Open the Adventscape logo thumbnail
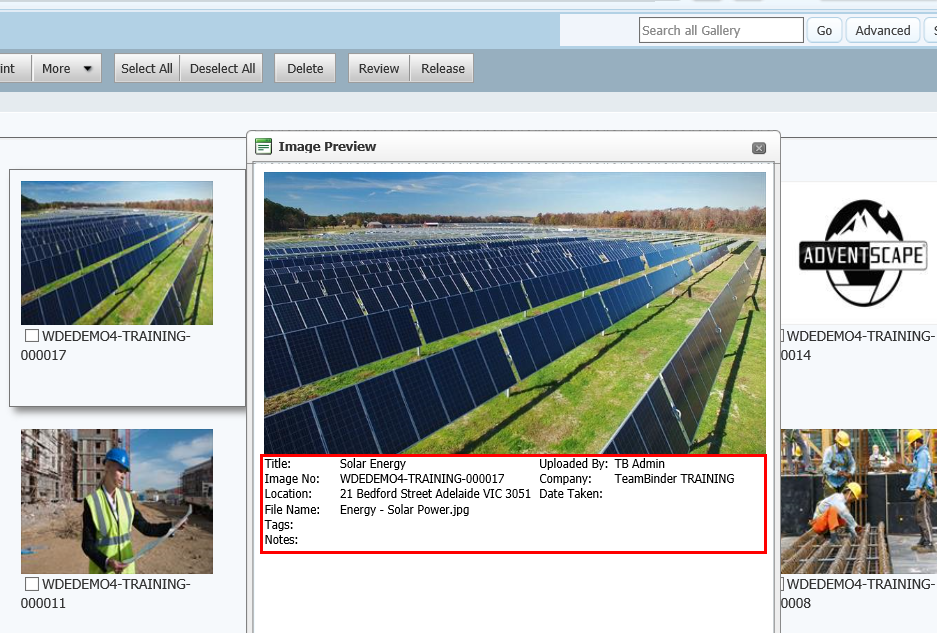Viewport: 937px width, 633px height. click(x=863, y=252)
